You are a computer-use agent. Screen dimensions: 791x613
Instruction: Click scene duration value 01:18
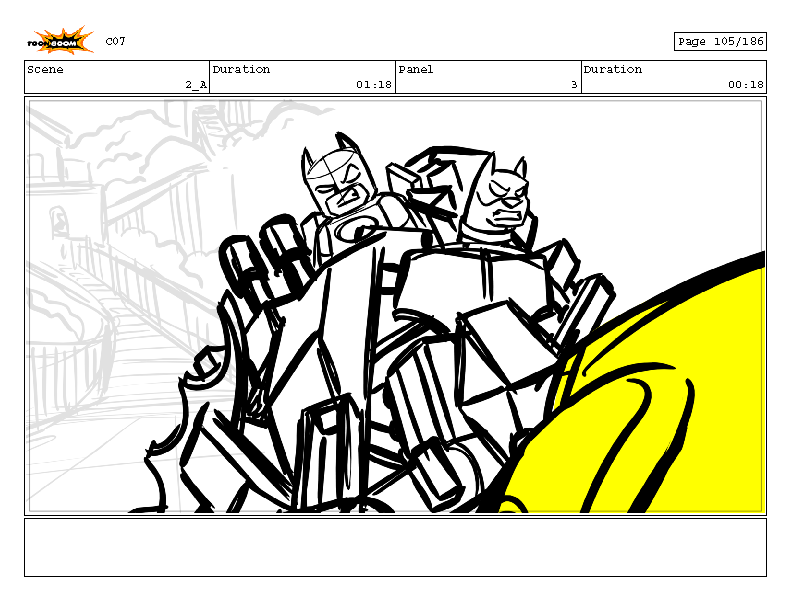[x=374, y=85]
